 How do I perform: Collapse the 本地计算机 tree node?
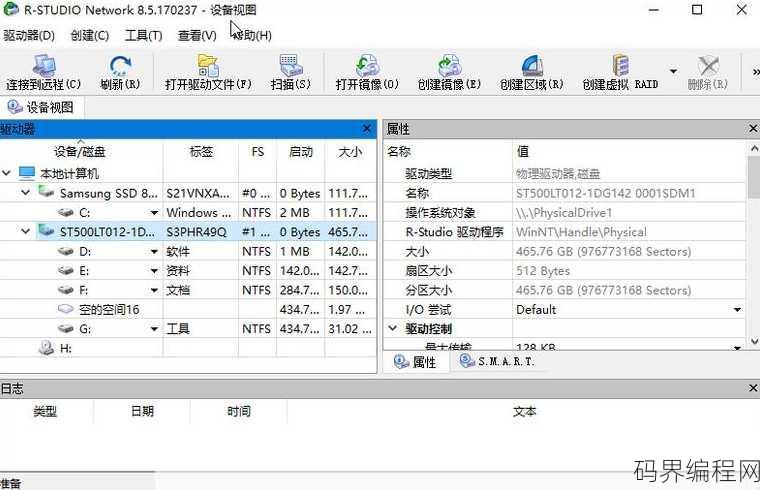coord(6,173)
